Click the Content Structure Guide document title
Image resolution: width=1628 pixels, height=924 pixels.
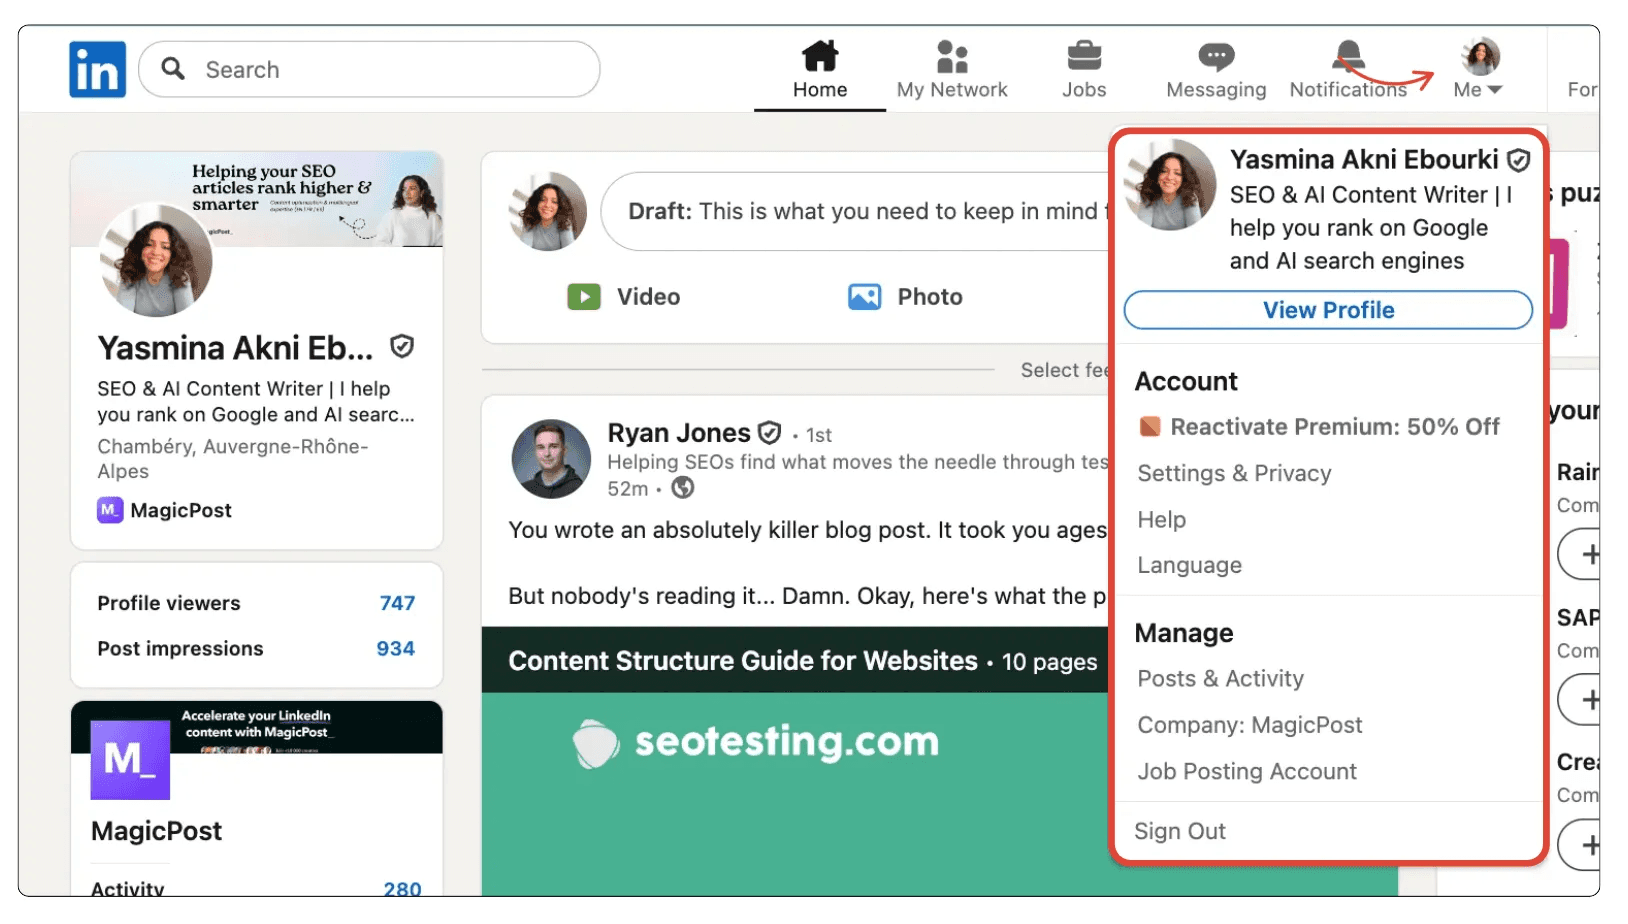pos(743,661)
